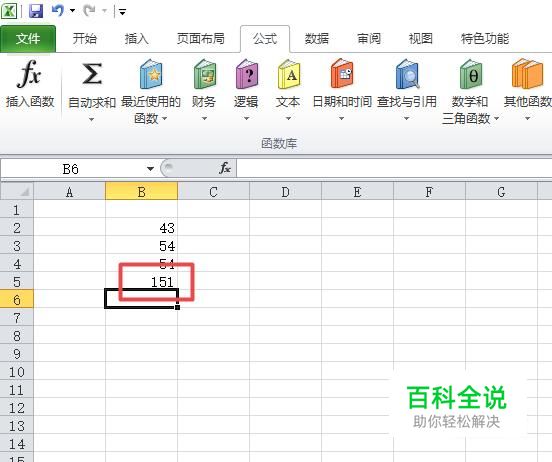The height and width of the screenshot is (462, 552).
Task: Select row 2 header
Action: click(x=17, y=228)
